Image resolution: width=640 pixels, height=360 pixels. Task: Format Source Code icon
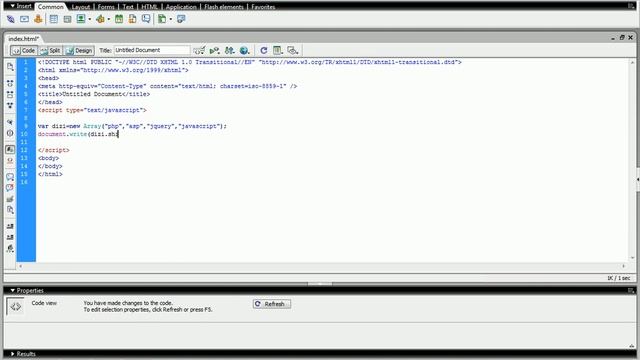(x=10, y=248)
